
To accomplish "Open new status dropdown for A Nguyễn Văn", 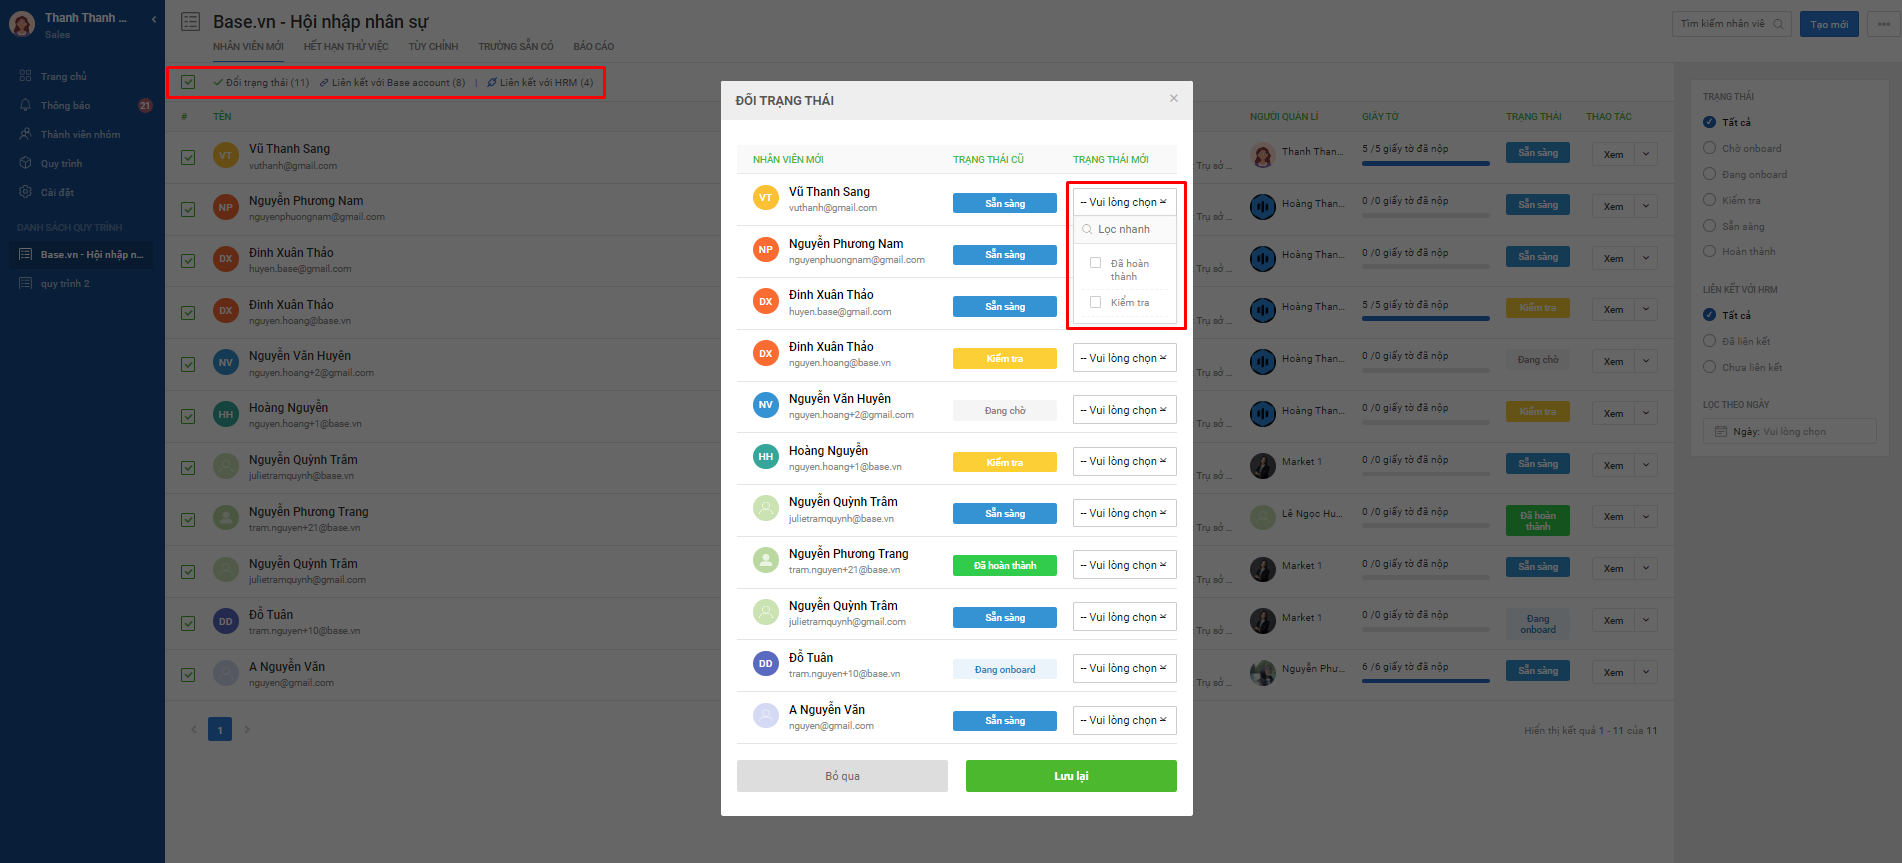I will [x=1124, y=720].
